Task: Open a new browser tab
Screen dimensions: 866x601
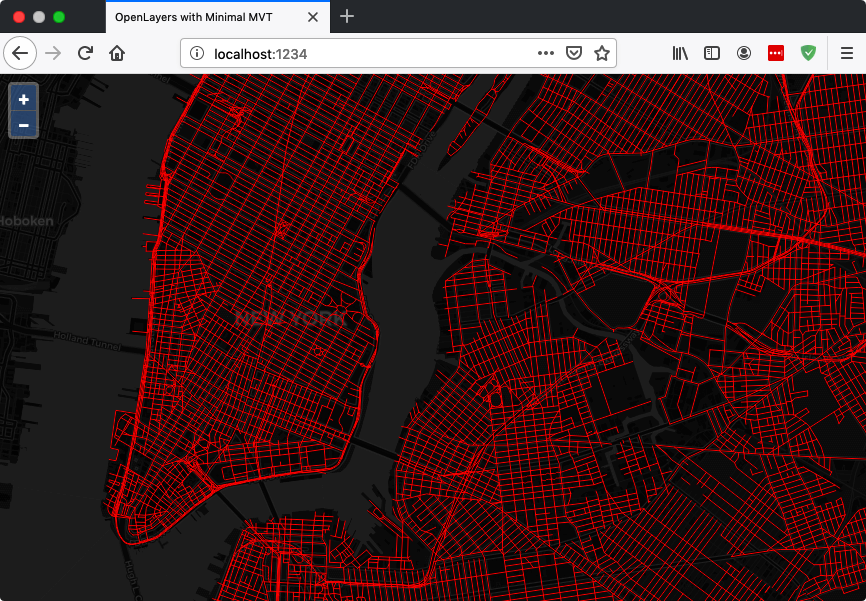Action: click(x=347, y=17)
